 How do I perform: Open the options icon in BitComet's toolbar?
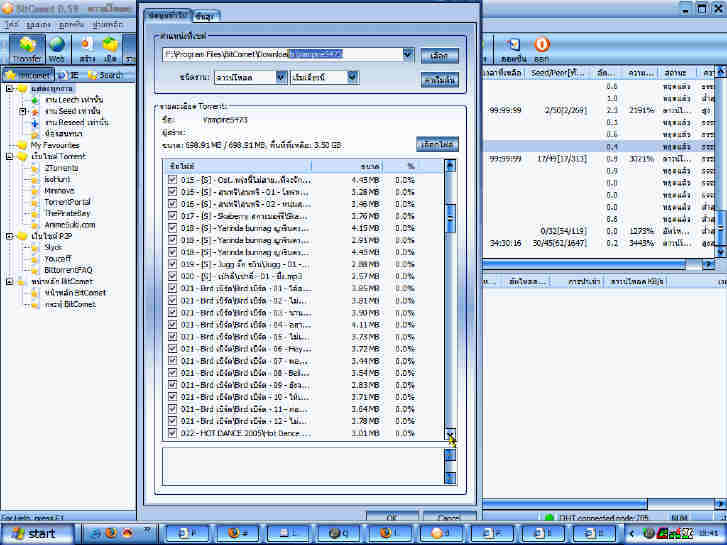(x=514, y=49)
